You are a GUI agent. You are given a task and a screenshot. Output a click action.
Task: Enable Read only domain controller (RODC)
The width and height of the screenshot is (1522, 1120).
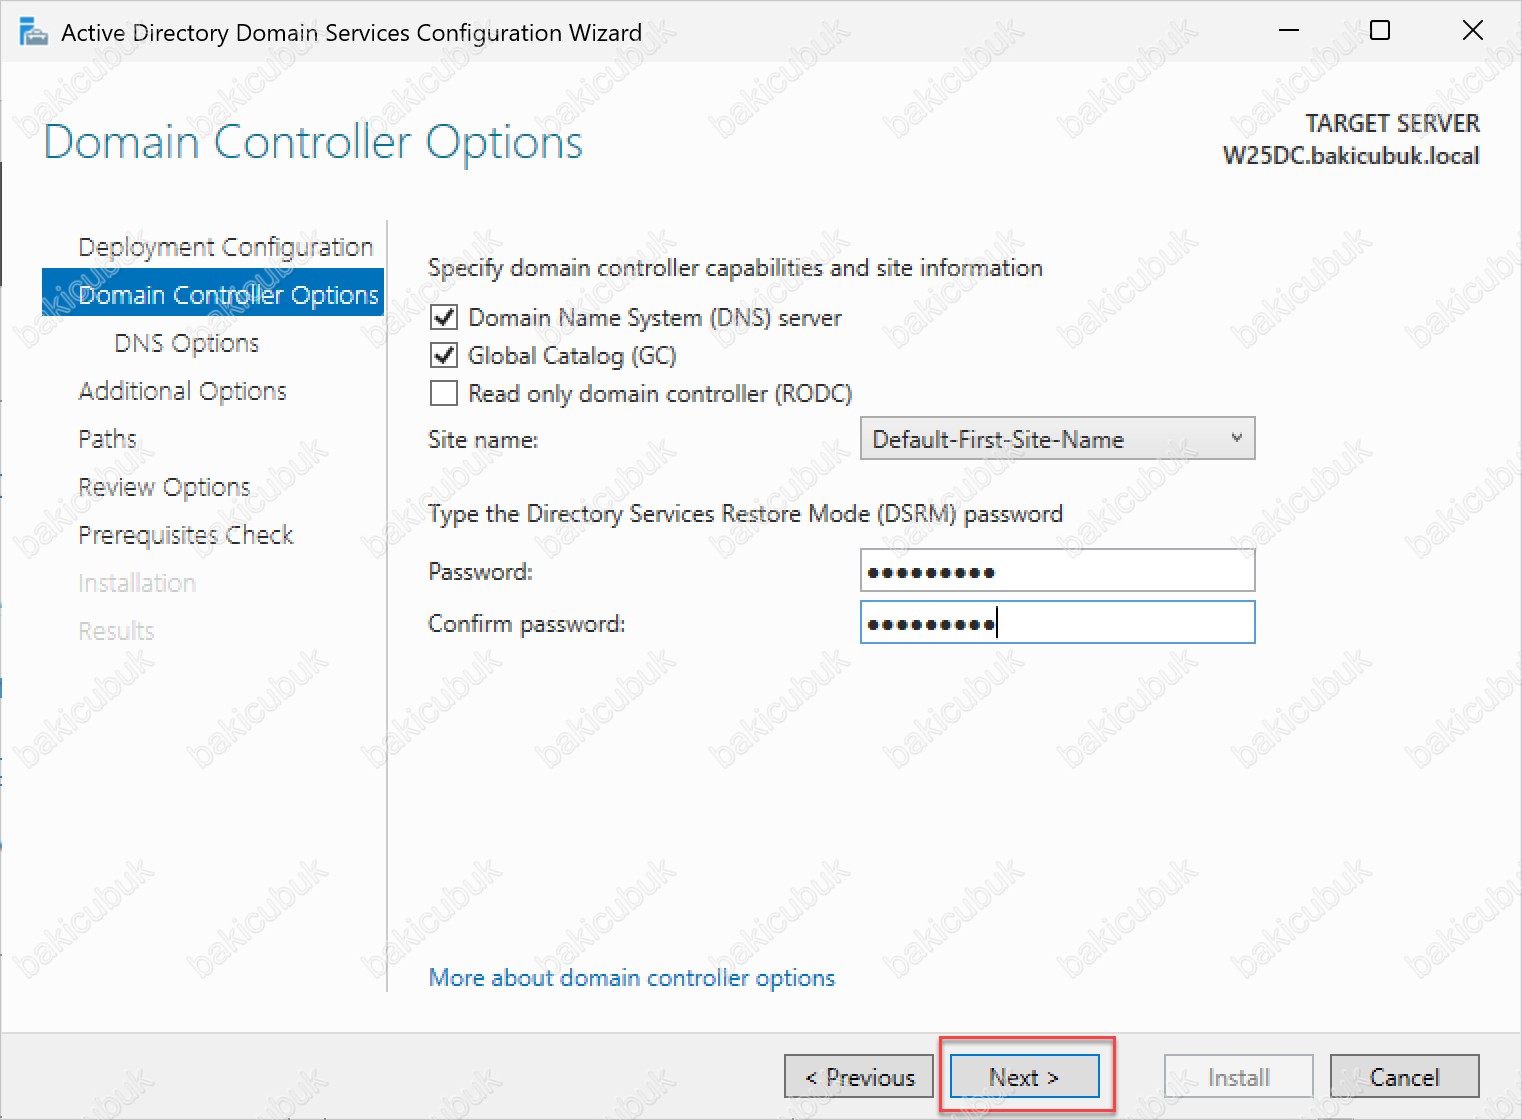(x=444, y=394)
